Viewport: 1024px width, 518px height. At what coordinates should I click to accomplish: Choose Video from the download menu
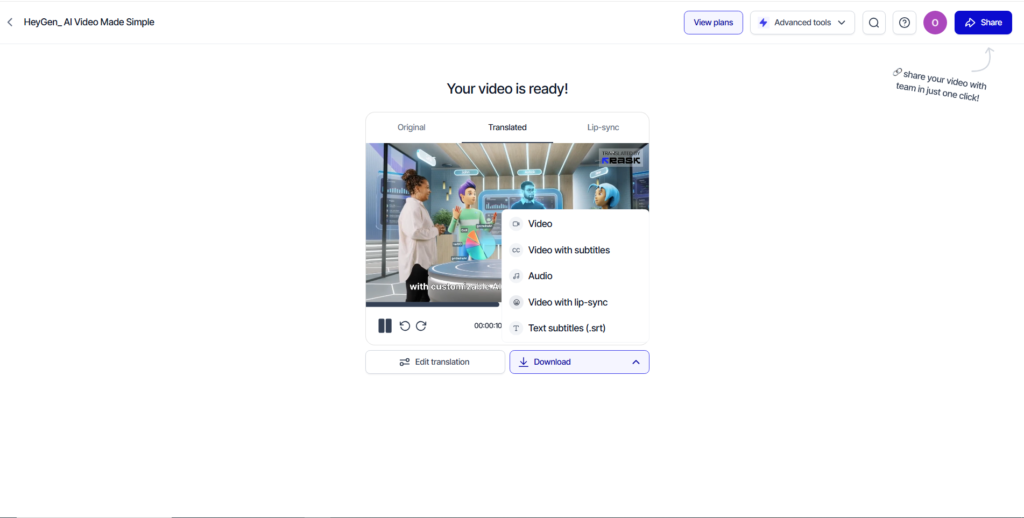(575, 224)
